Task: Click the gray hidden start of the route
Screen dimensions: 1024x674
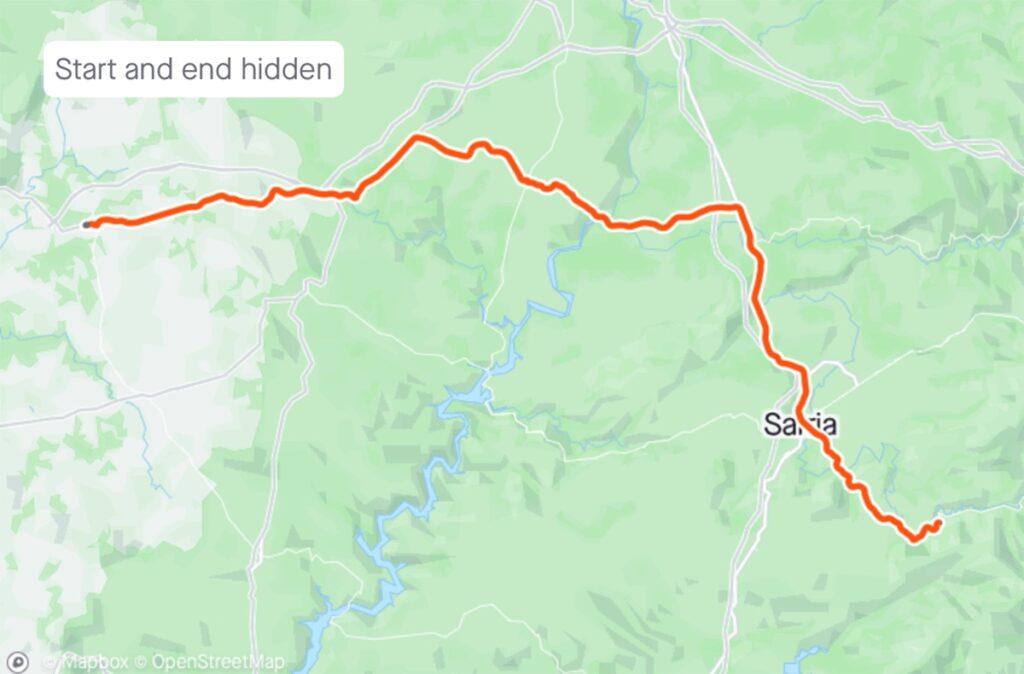Action: click(87, 225)
